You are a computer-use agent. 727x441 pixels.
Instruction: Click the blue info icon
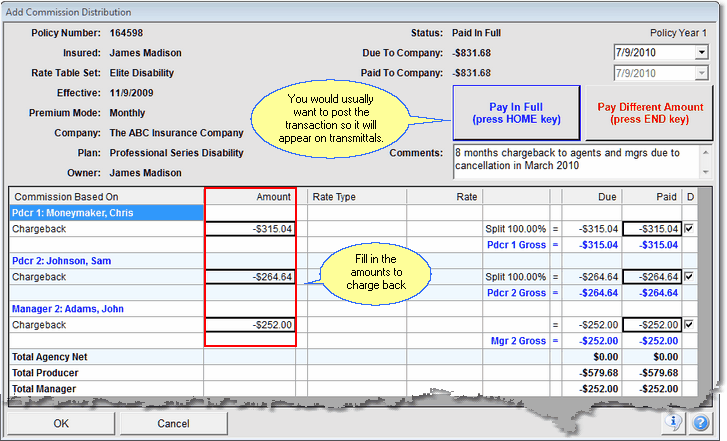(x=676, y=422)
